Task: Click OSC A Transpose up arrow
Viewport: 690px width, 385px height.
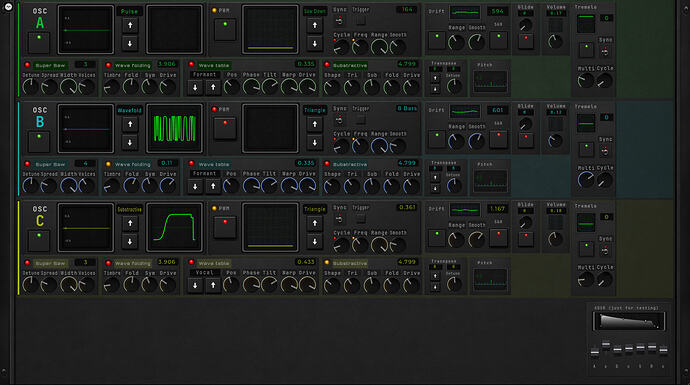Action: click(435, 78)
